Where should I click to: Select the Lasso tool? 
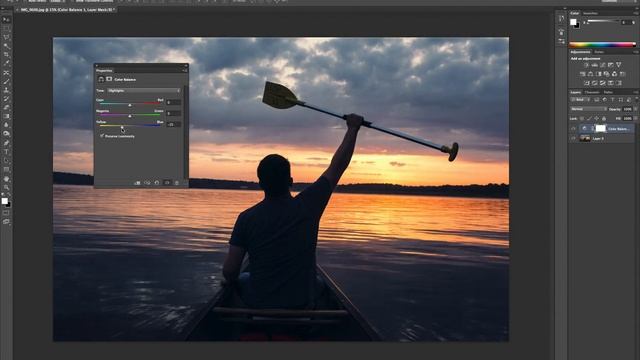tap(6, 38)
